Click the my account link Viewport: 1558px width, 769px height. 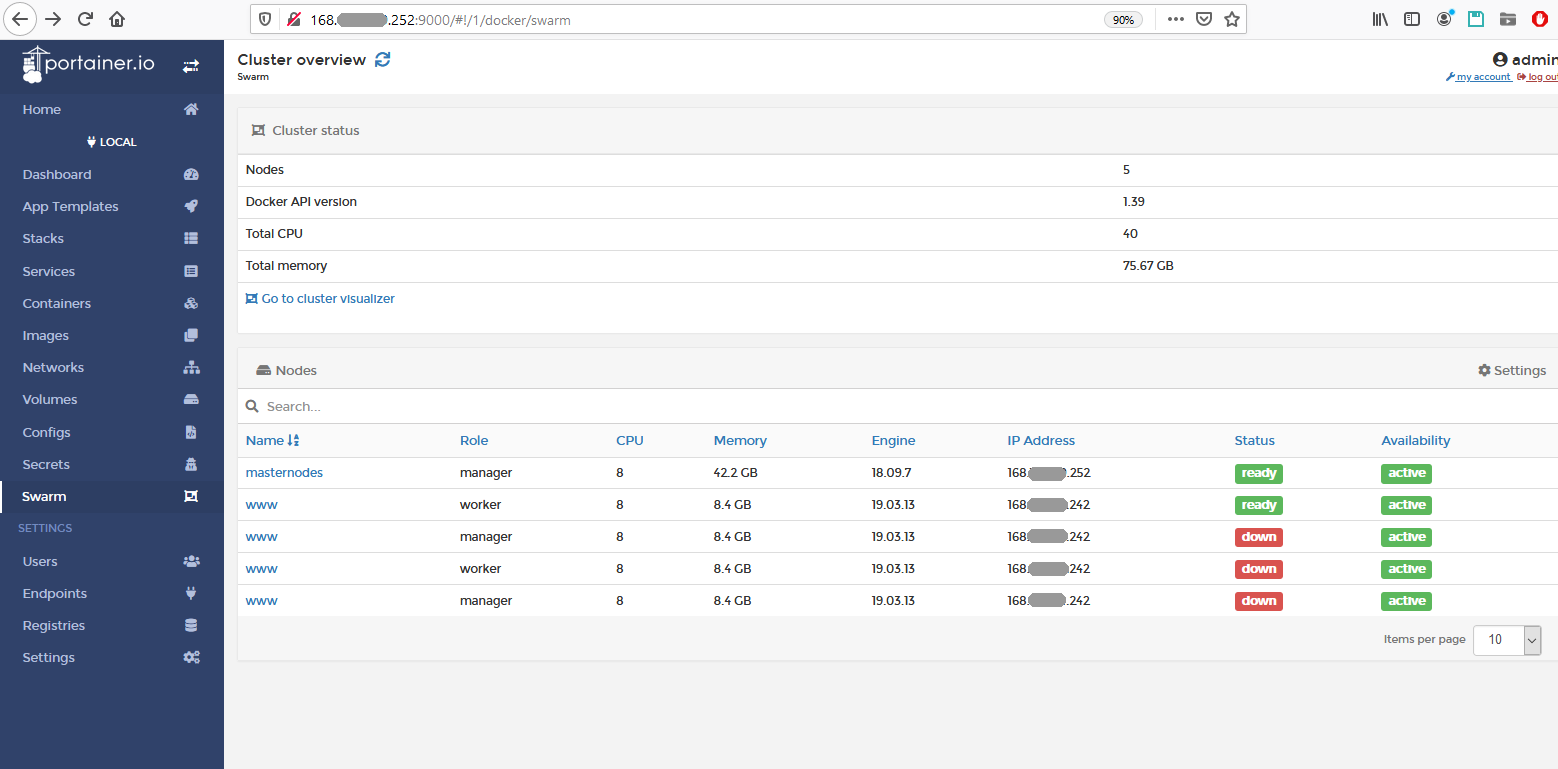1478,77
